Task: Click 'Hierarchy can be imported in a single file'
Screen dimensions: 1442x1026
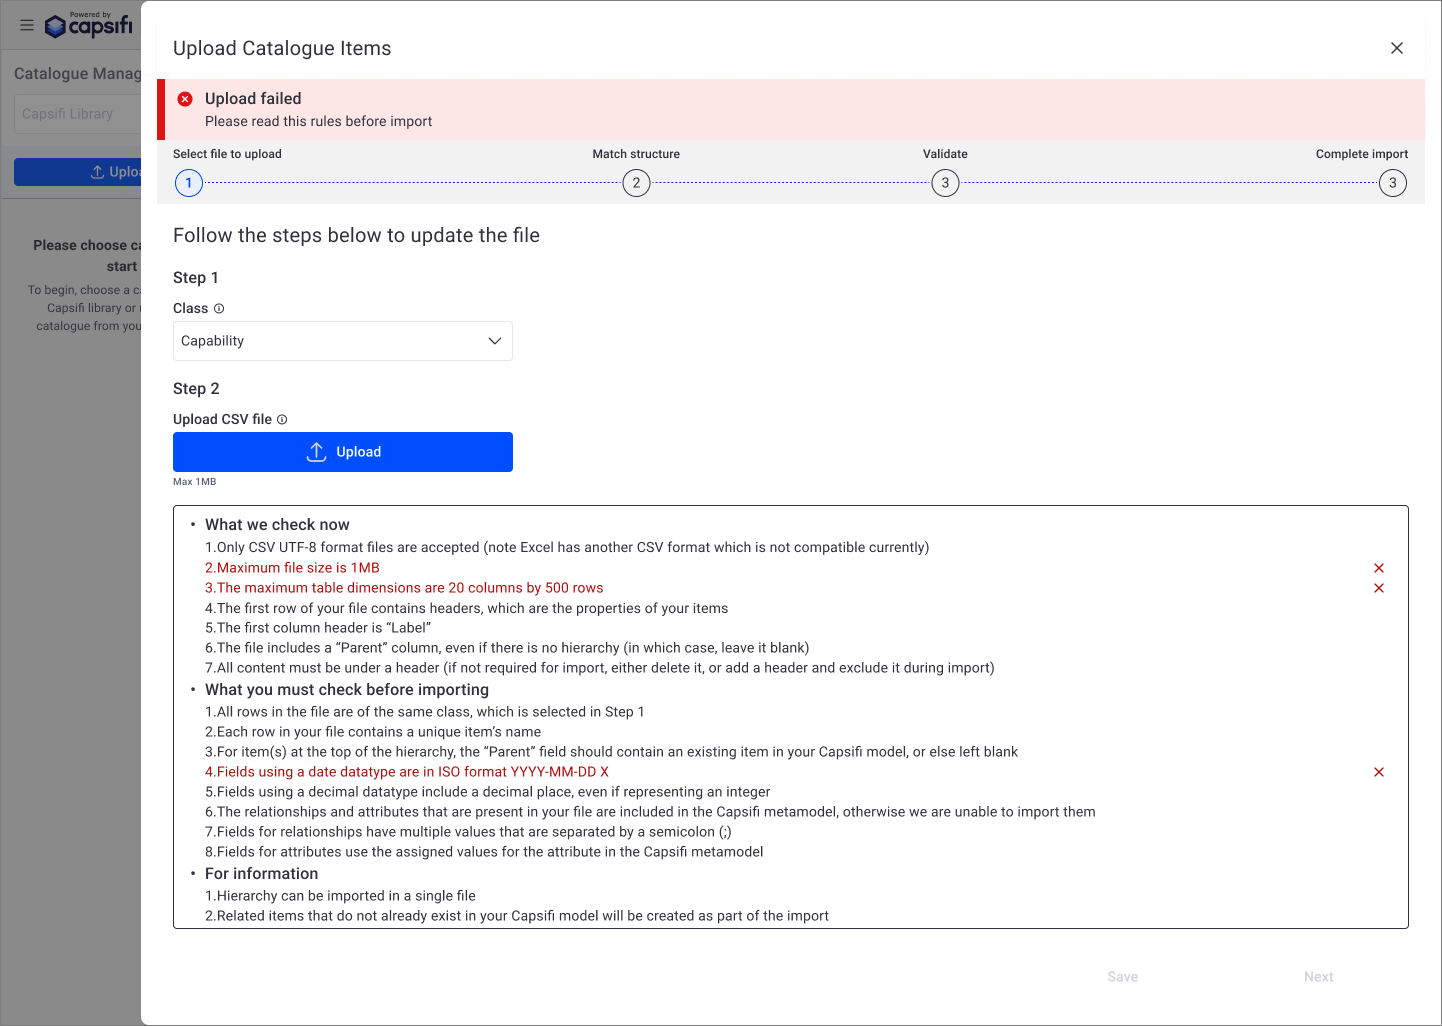Action: point(340,896)
